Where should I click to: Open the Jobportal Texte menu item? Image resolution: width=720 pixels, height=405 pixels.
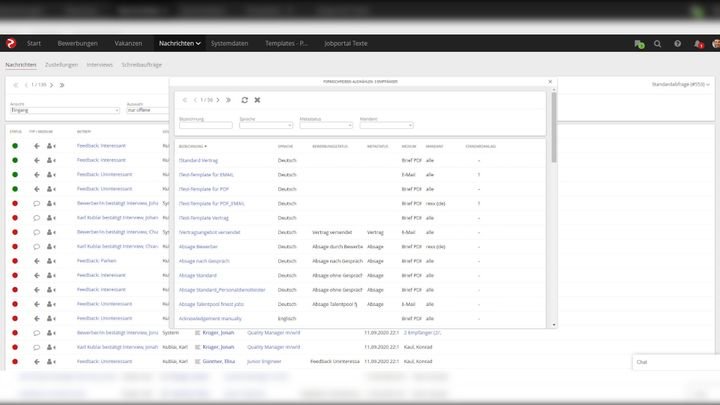[346, 43]
